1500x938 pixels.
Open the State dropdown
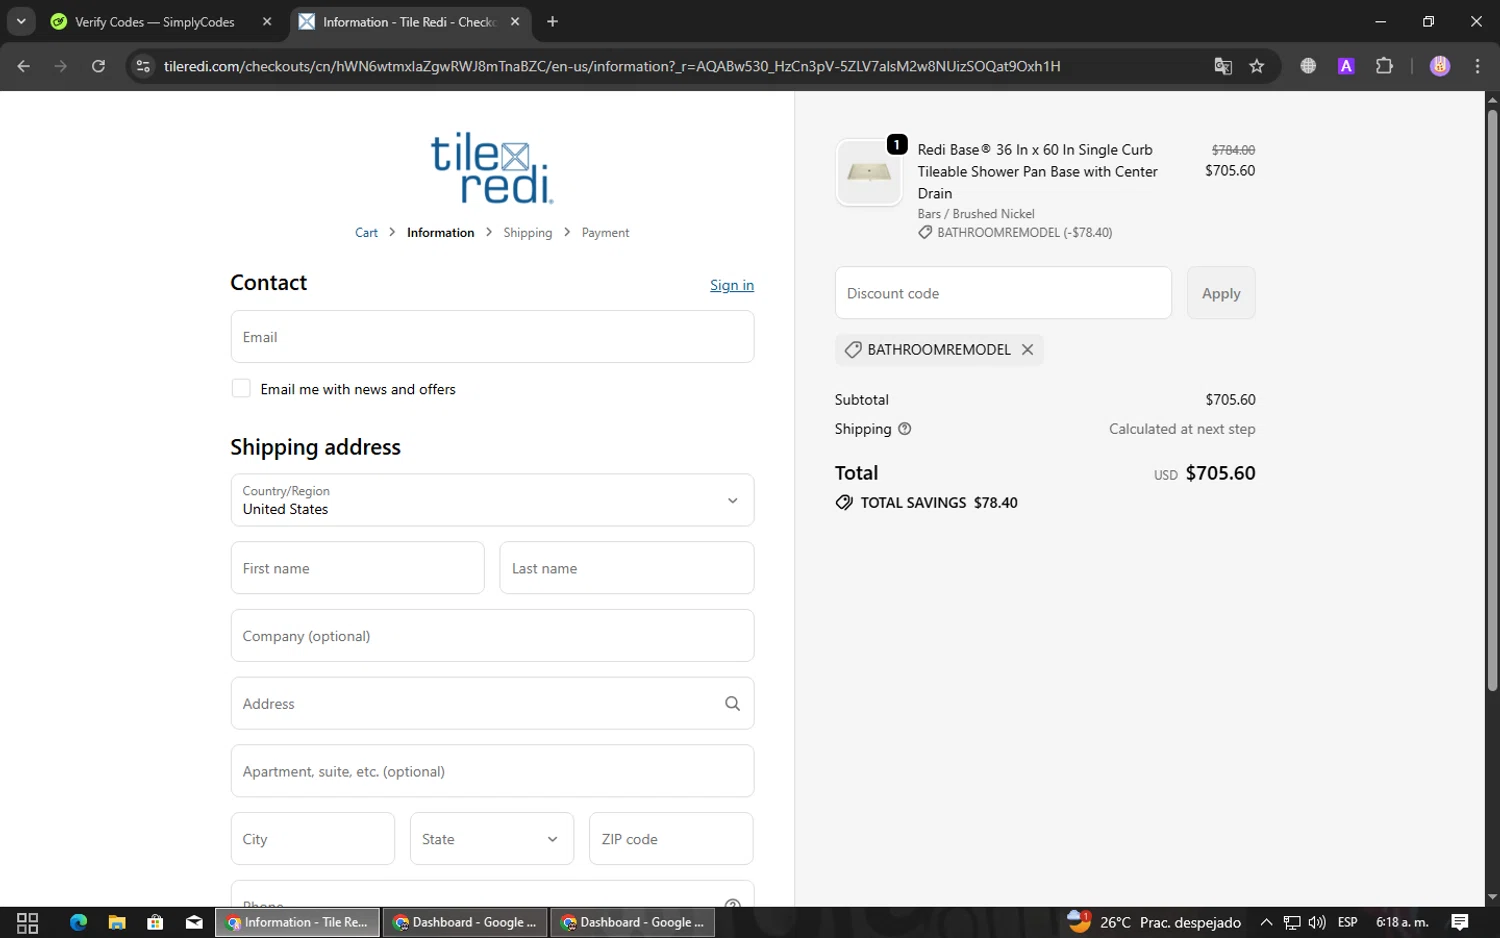coord(491,839)
